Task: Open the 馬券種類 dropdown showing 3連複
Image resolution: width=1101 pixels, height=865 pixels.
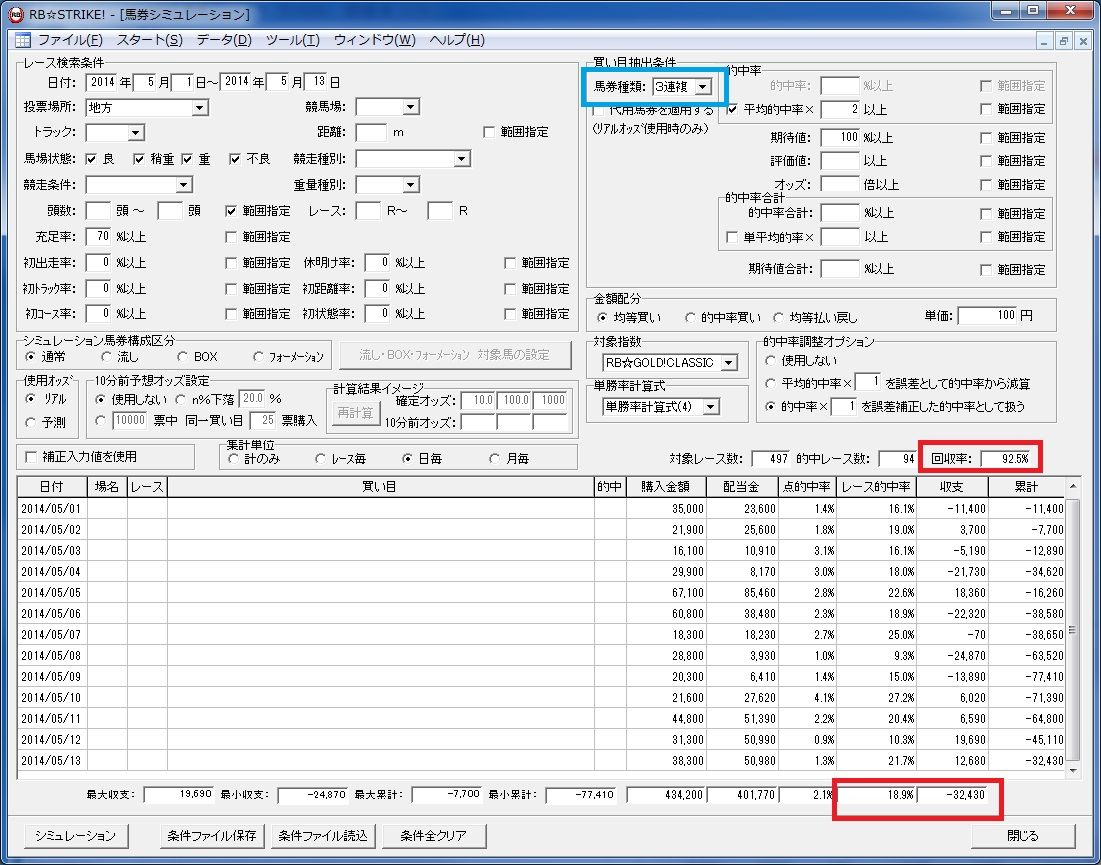Action: pos(703,86)
